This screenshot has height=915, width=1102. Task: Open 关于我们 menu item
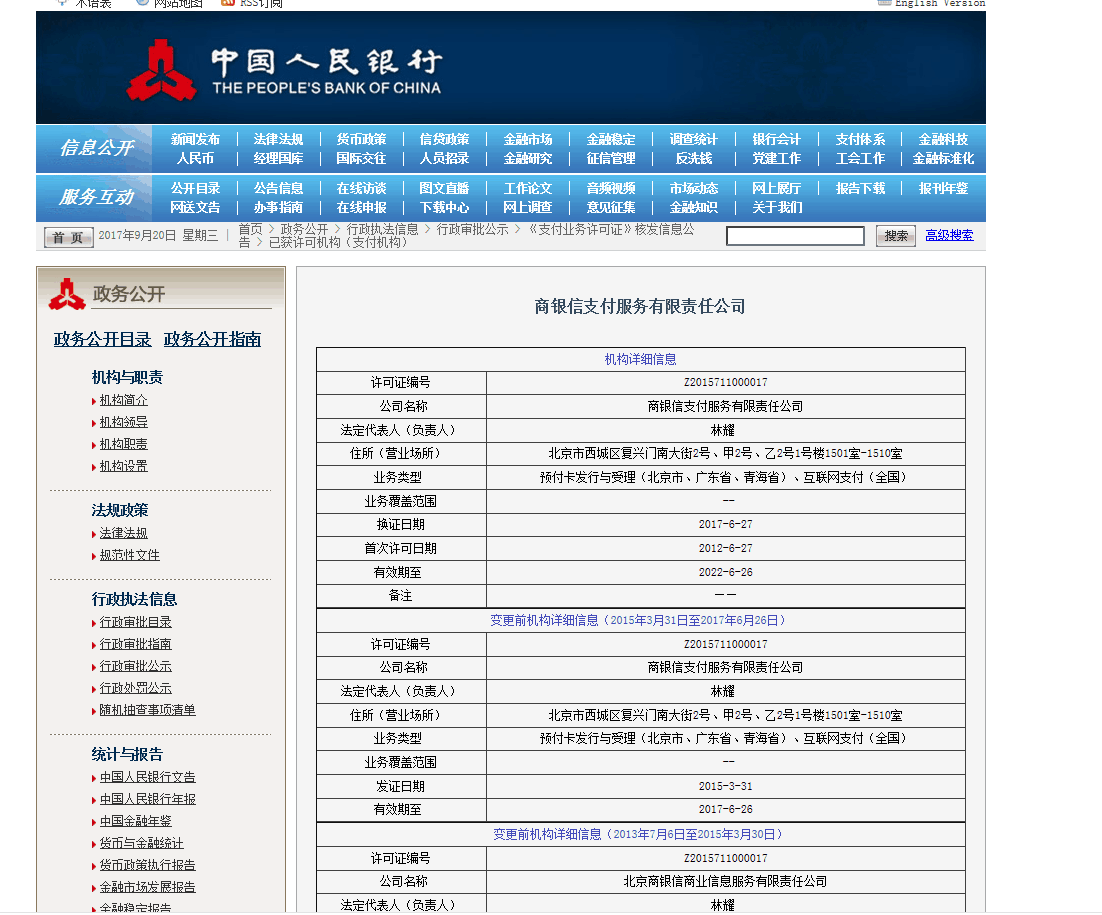(x=777, y=207)
